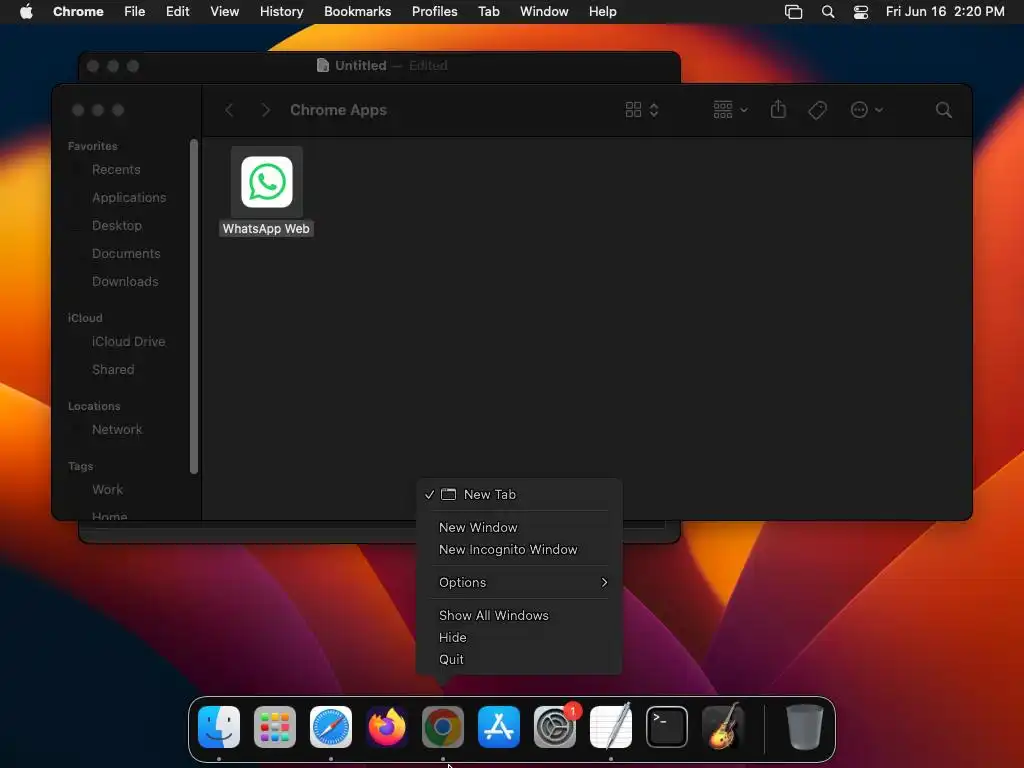The image size is (1024, 768).
Task: Expand the Options submenu
Action: tap(519, 583)
